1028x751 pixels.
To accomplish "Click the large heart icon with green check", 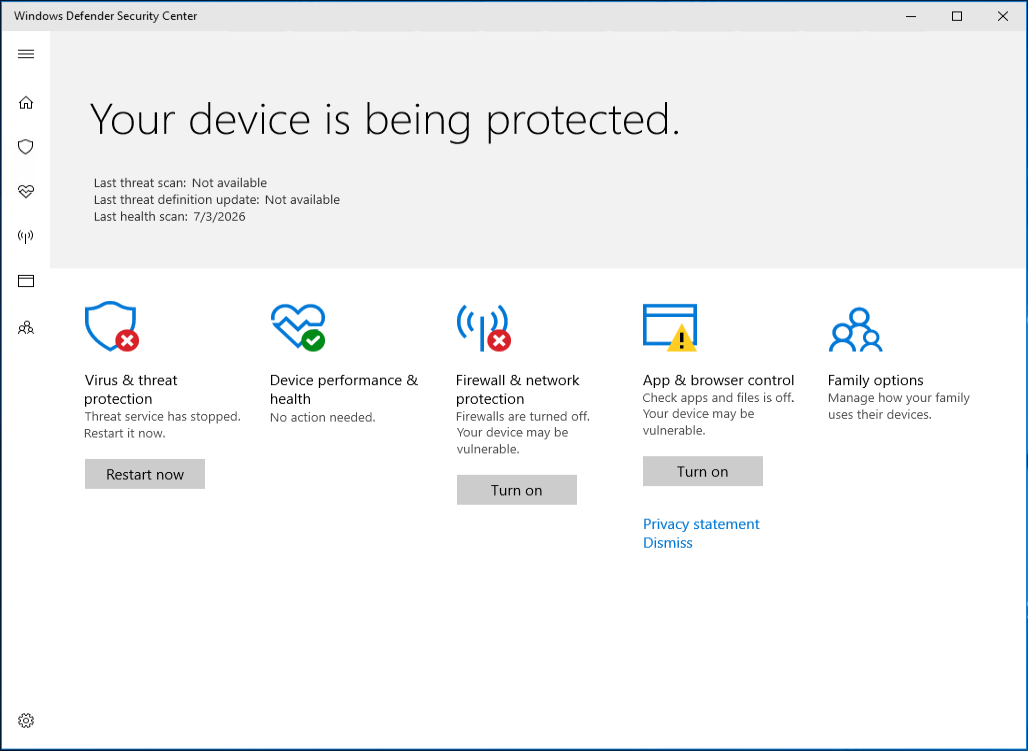I will click(x=298, y=327).
